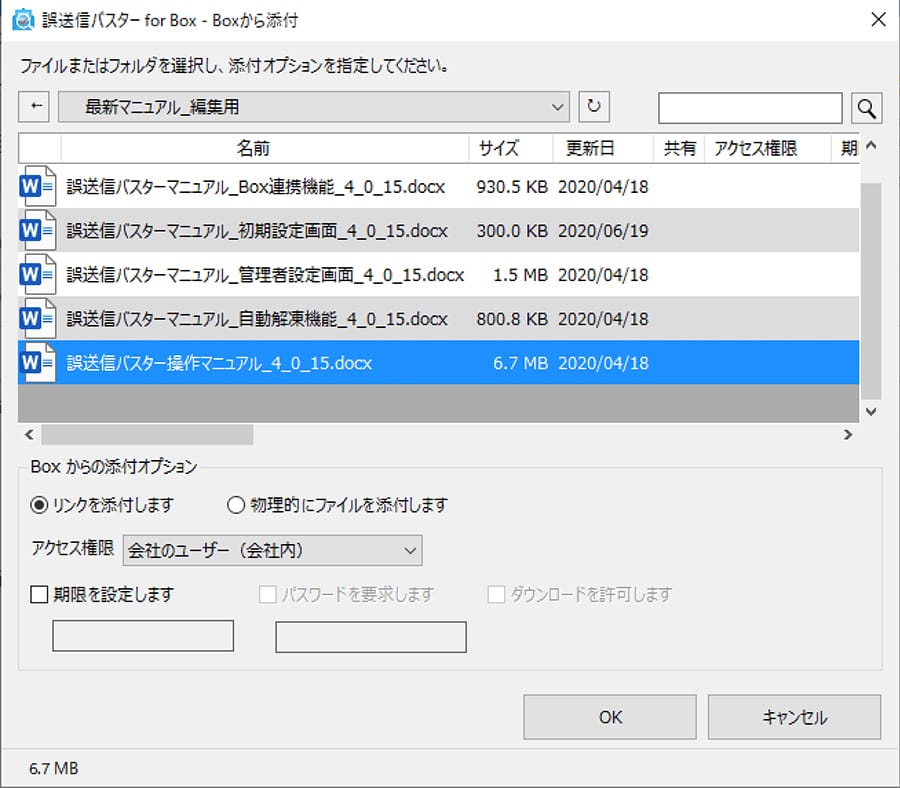This screenshot has height=788, width=900.
Task: Click the search text field
Action: click(x=750, y=108)
